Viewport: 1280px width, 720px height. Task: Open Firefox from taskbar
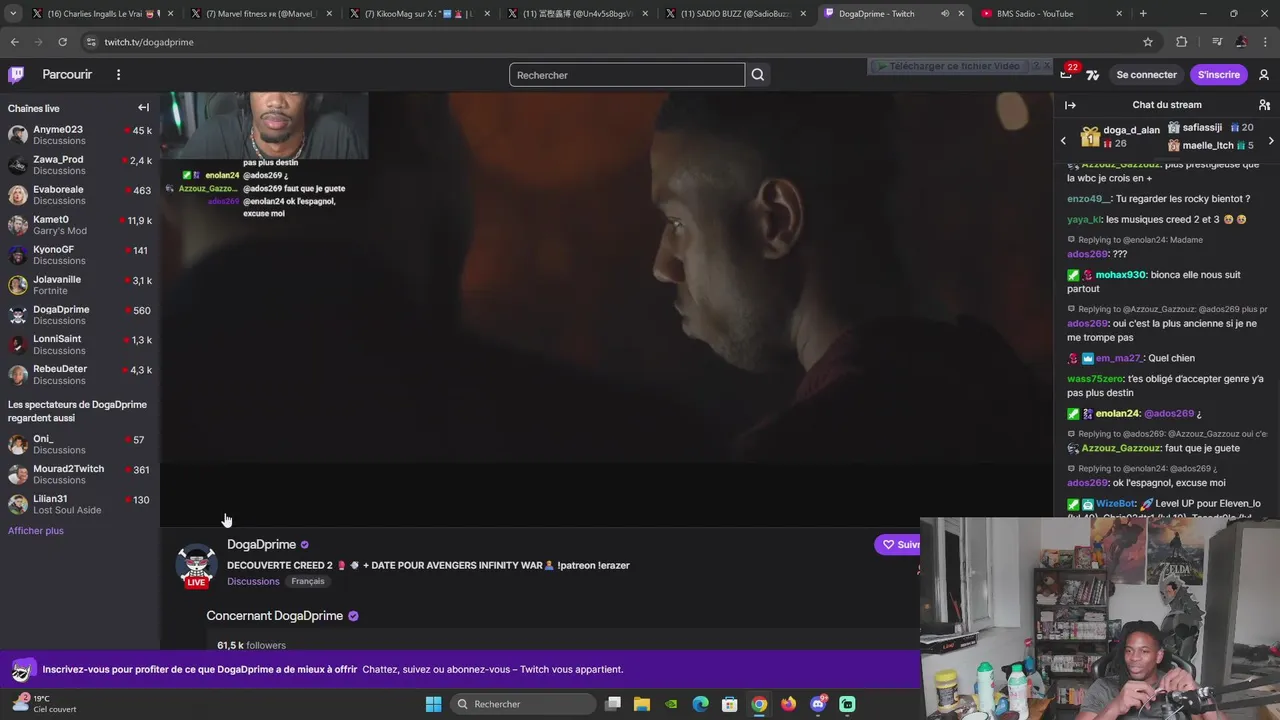pyautogui.click(x=788, y=704)
